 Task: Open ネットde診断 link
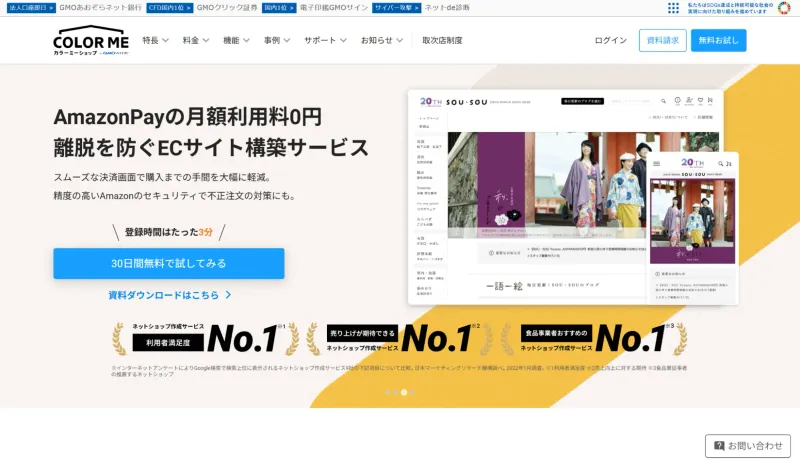(x=447, y=8)
